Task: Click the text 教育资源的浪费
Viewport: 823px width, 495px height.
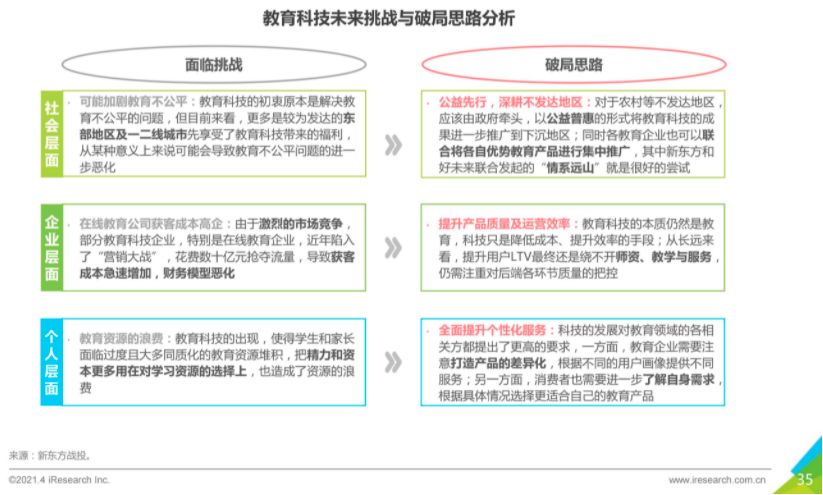Action: click(122, 338)
